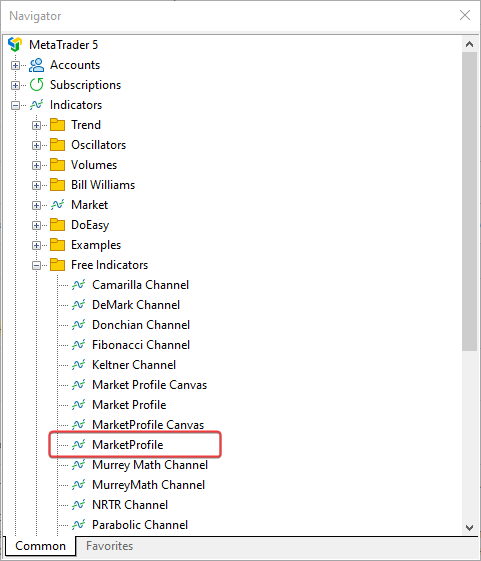Click the Trend folder icon
This screenshot has width=481, height=561.
(x=57, y=125)
